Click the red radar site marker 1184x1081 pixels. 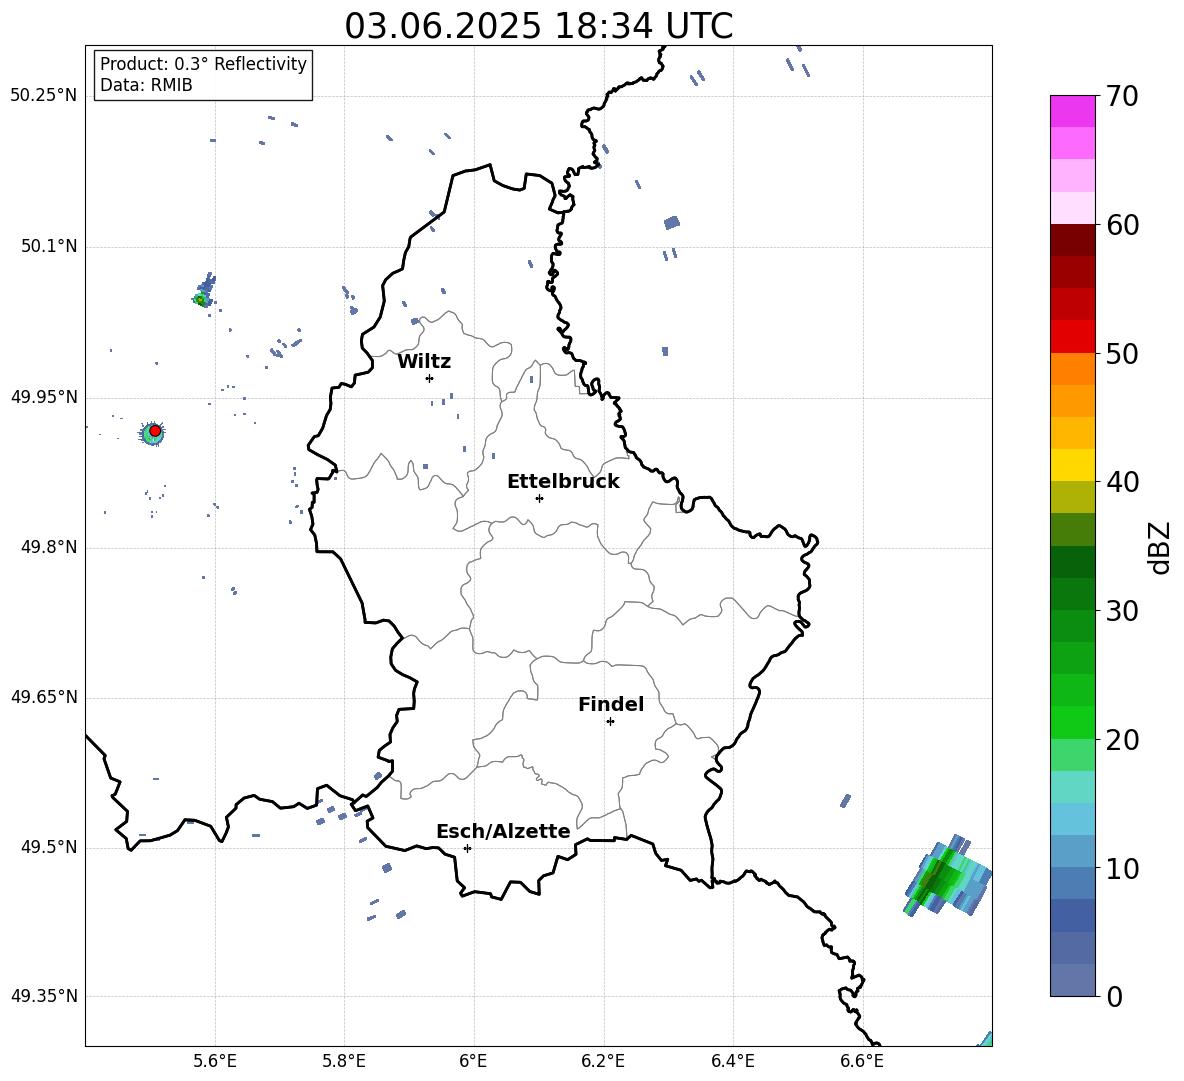click(x=155, y=430)
